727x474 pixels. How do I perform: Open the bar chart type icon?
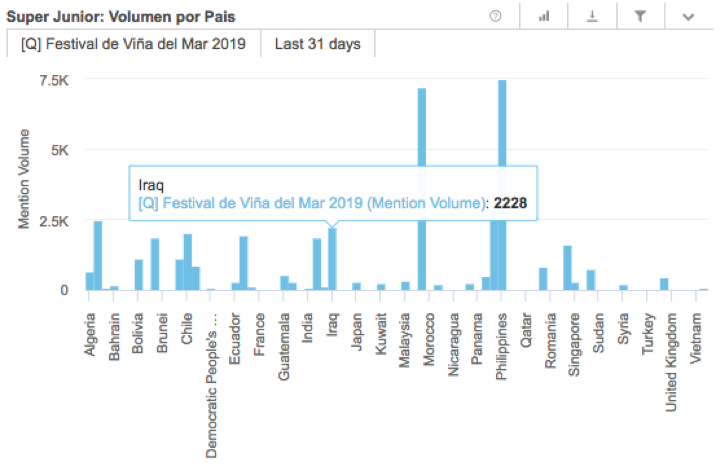point(545,16)
